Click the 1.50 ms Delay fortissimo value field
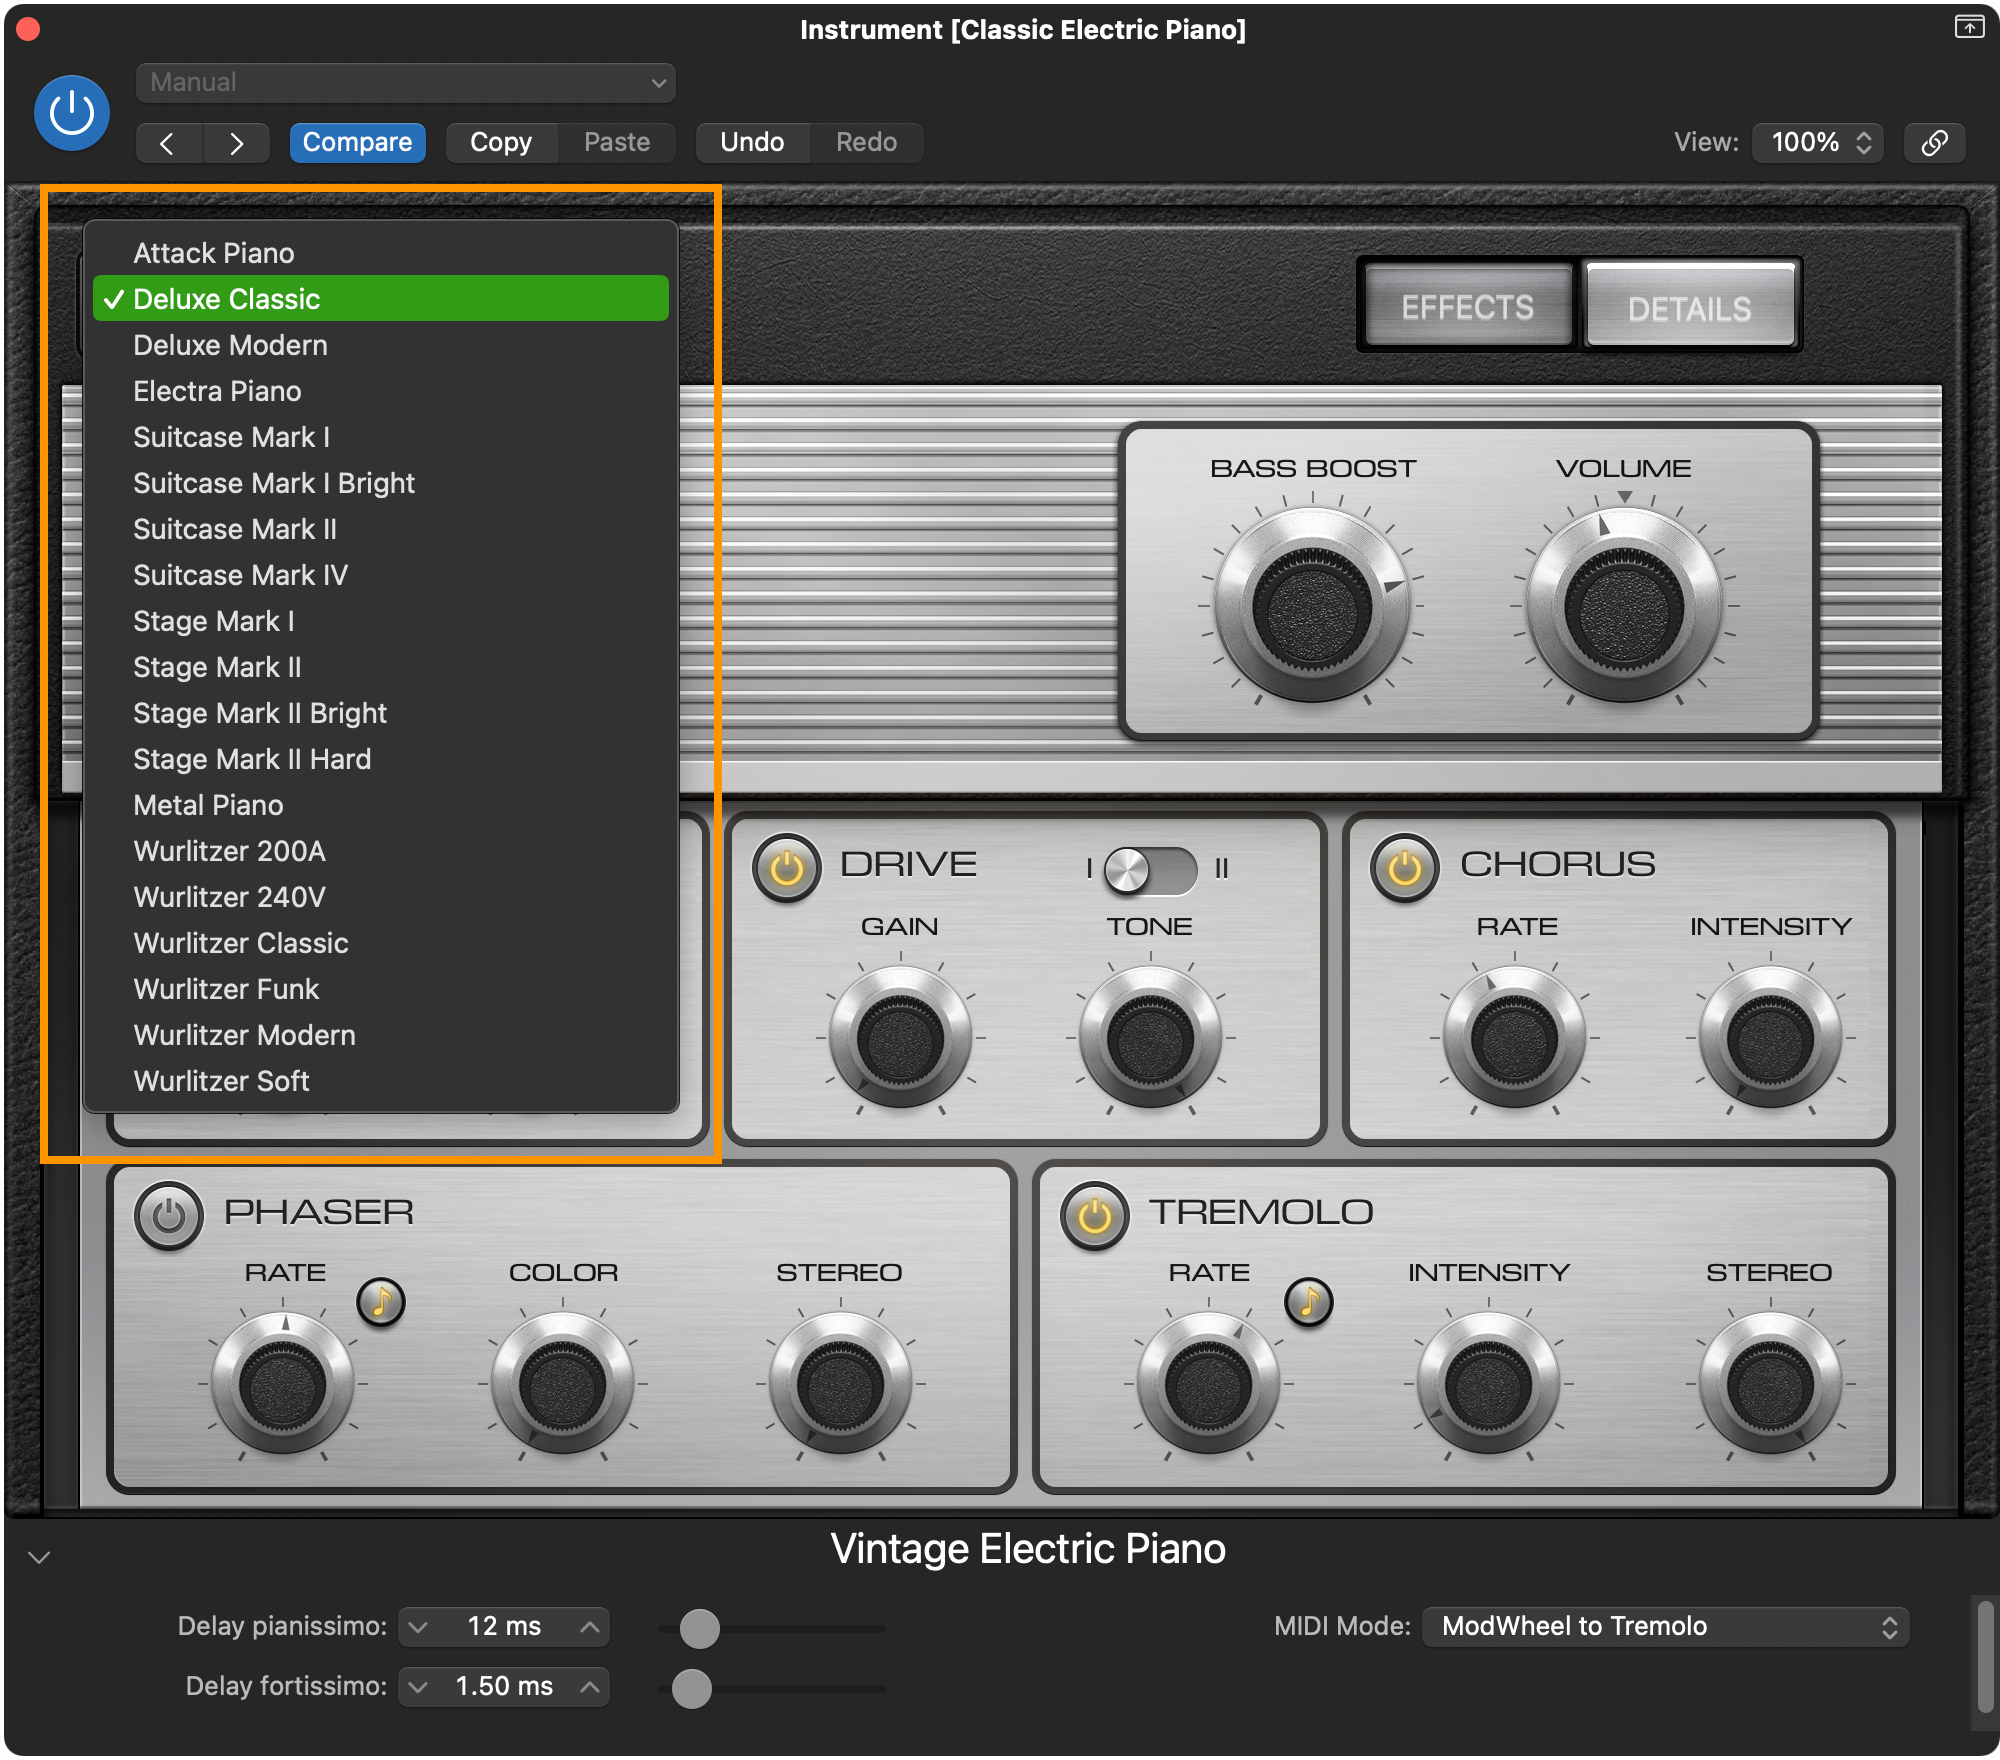This screenshot has width=2000, height=1760. click(x=504, y=1687)
